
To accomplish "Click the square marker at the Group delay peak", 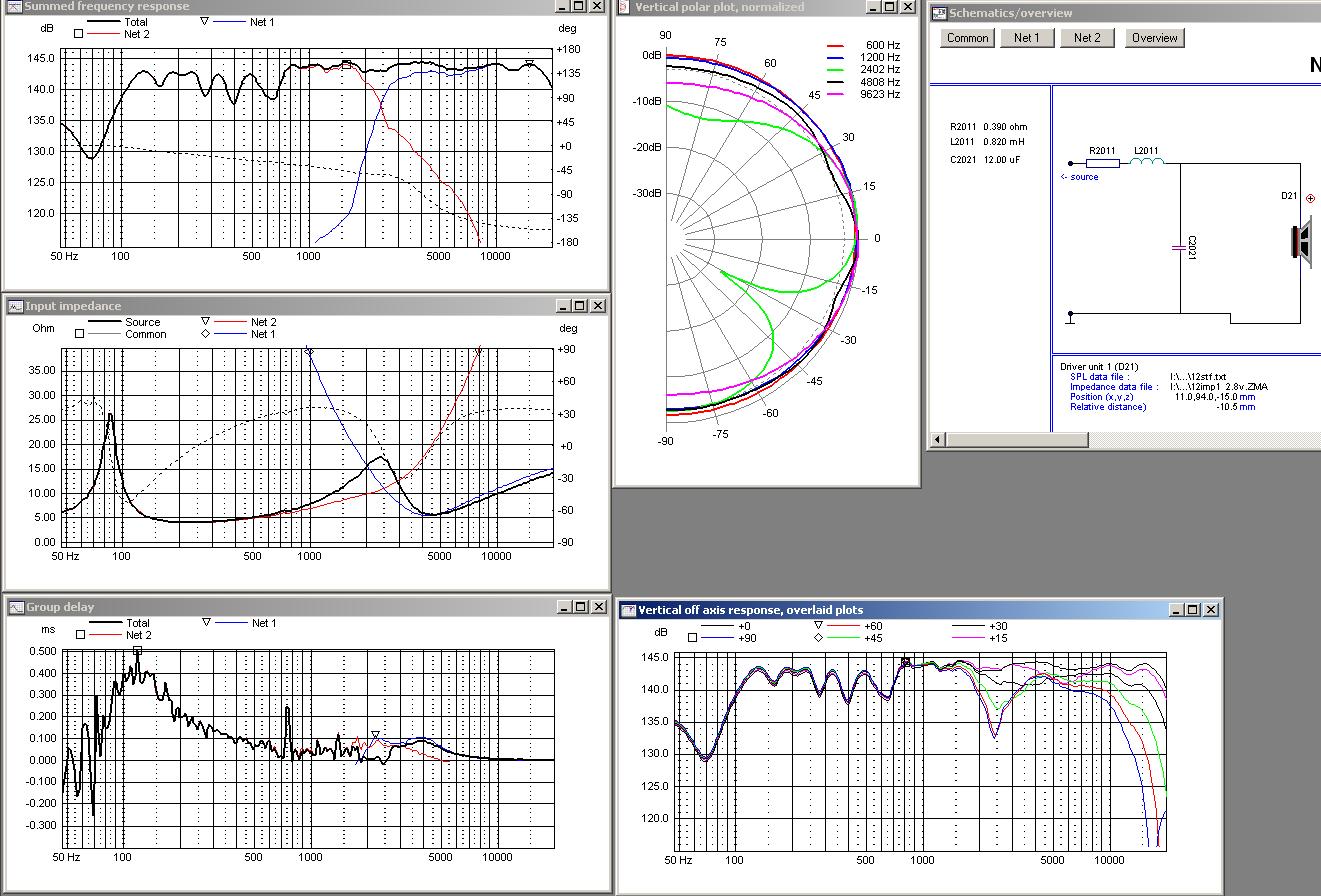I will [x=138, y=650].
